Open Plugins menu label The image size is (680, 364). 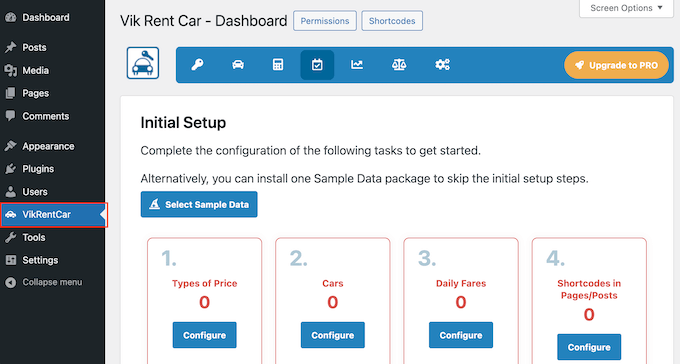[x=38, y=169]
